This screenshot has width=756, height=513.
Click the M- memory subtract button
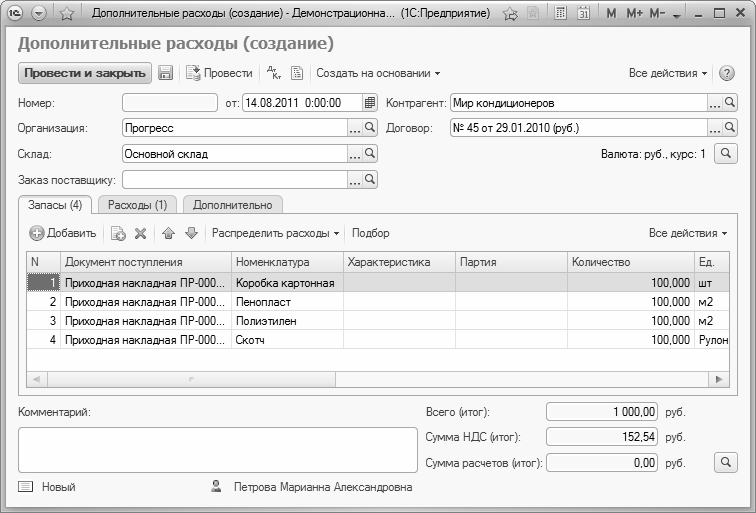tap(657, 14)
